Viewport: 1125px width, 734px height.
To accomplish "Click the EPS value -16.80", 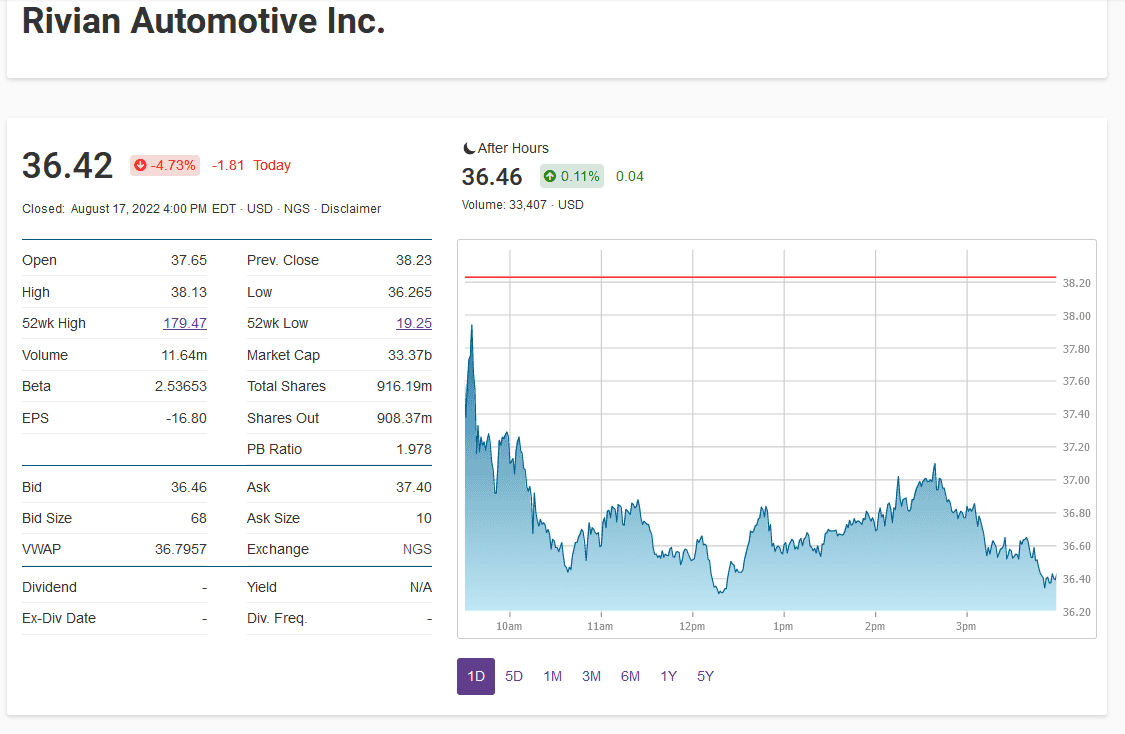I will 187,418.
